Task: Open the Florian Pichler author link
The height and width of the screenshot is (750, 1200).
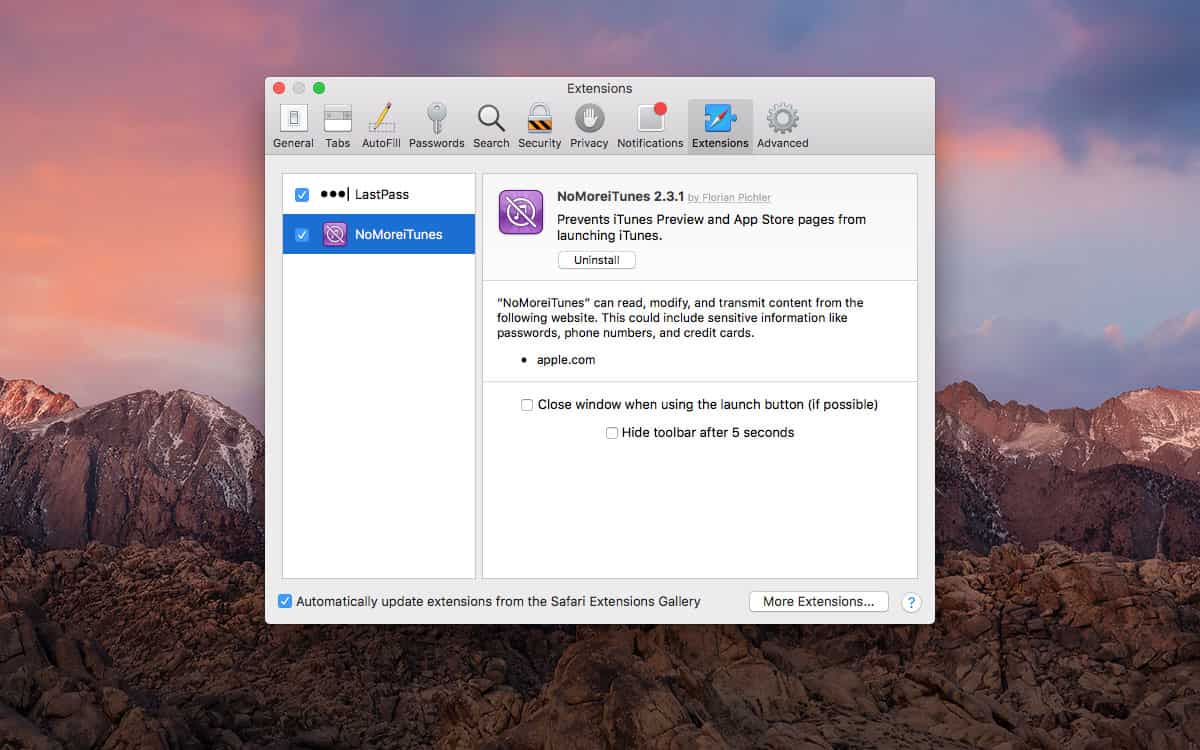Action: (736, 198)
